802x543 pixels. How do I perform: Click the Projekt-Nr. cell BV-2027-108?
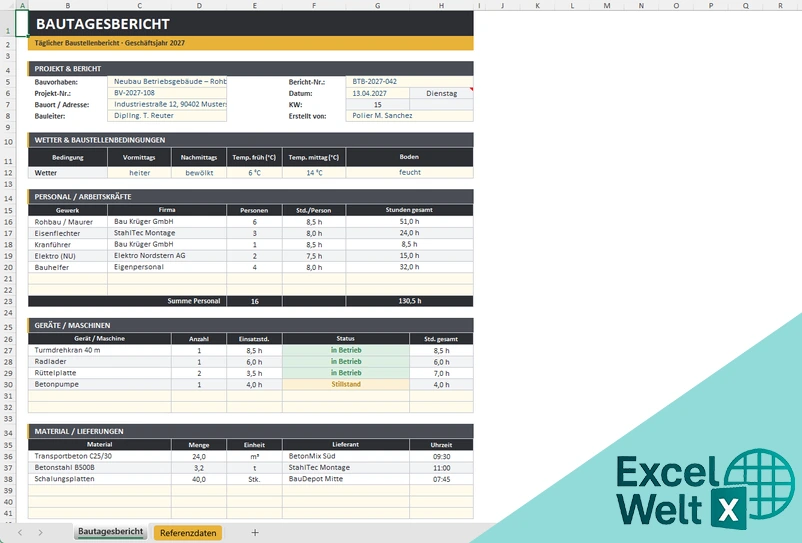point(167,93)
